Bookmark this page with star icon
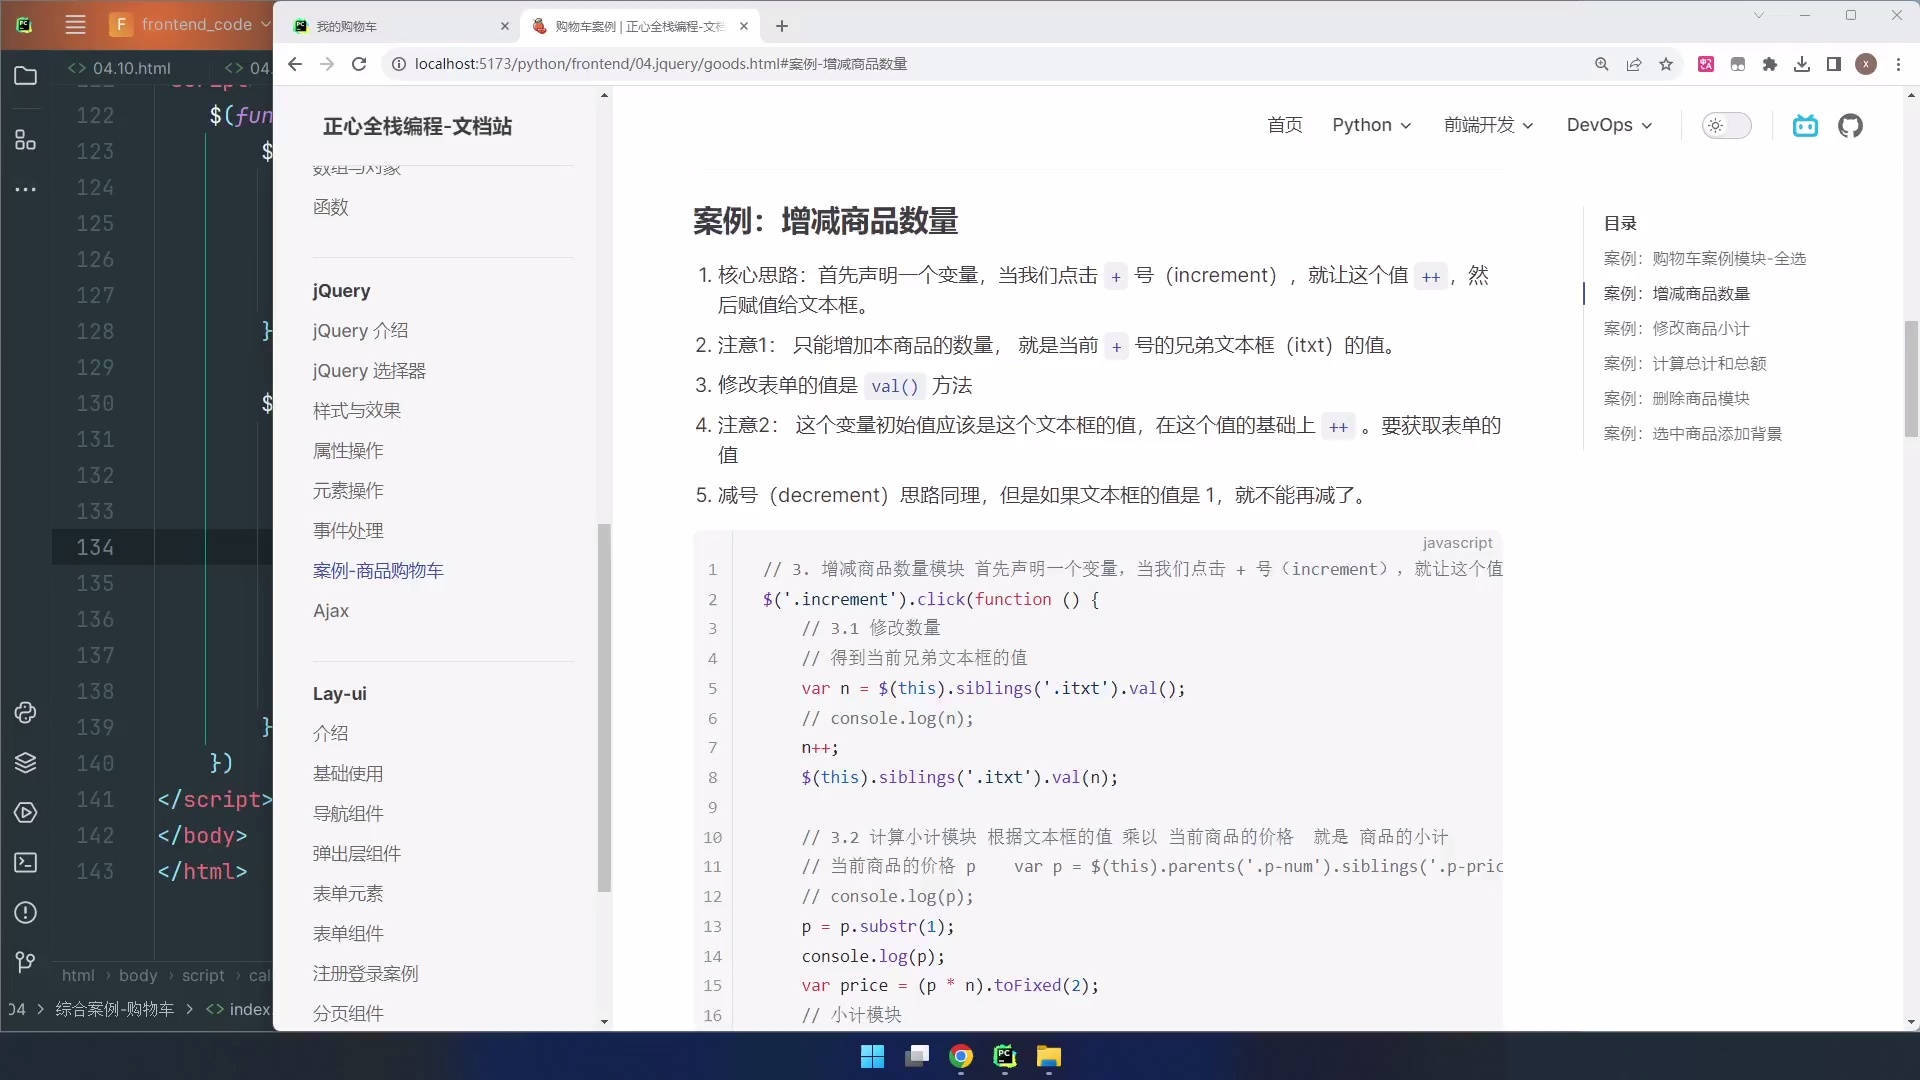This screenshot has width=1920, height=1080. coord(1666,64)
